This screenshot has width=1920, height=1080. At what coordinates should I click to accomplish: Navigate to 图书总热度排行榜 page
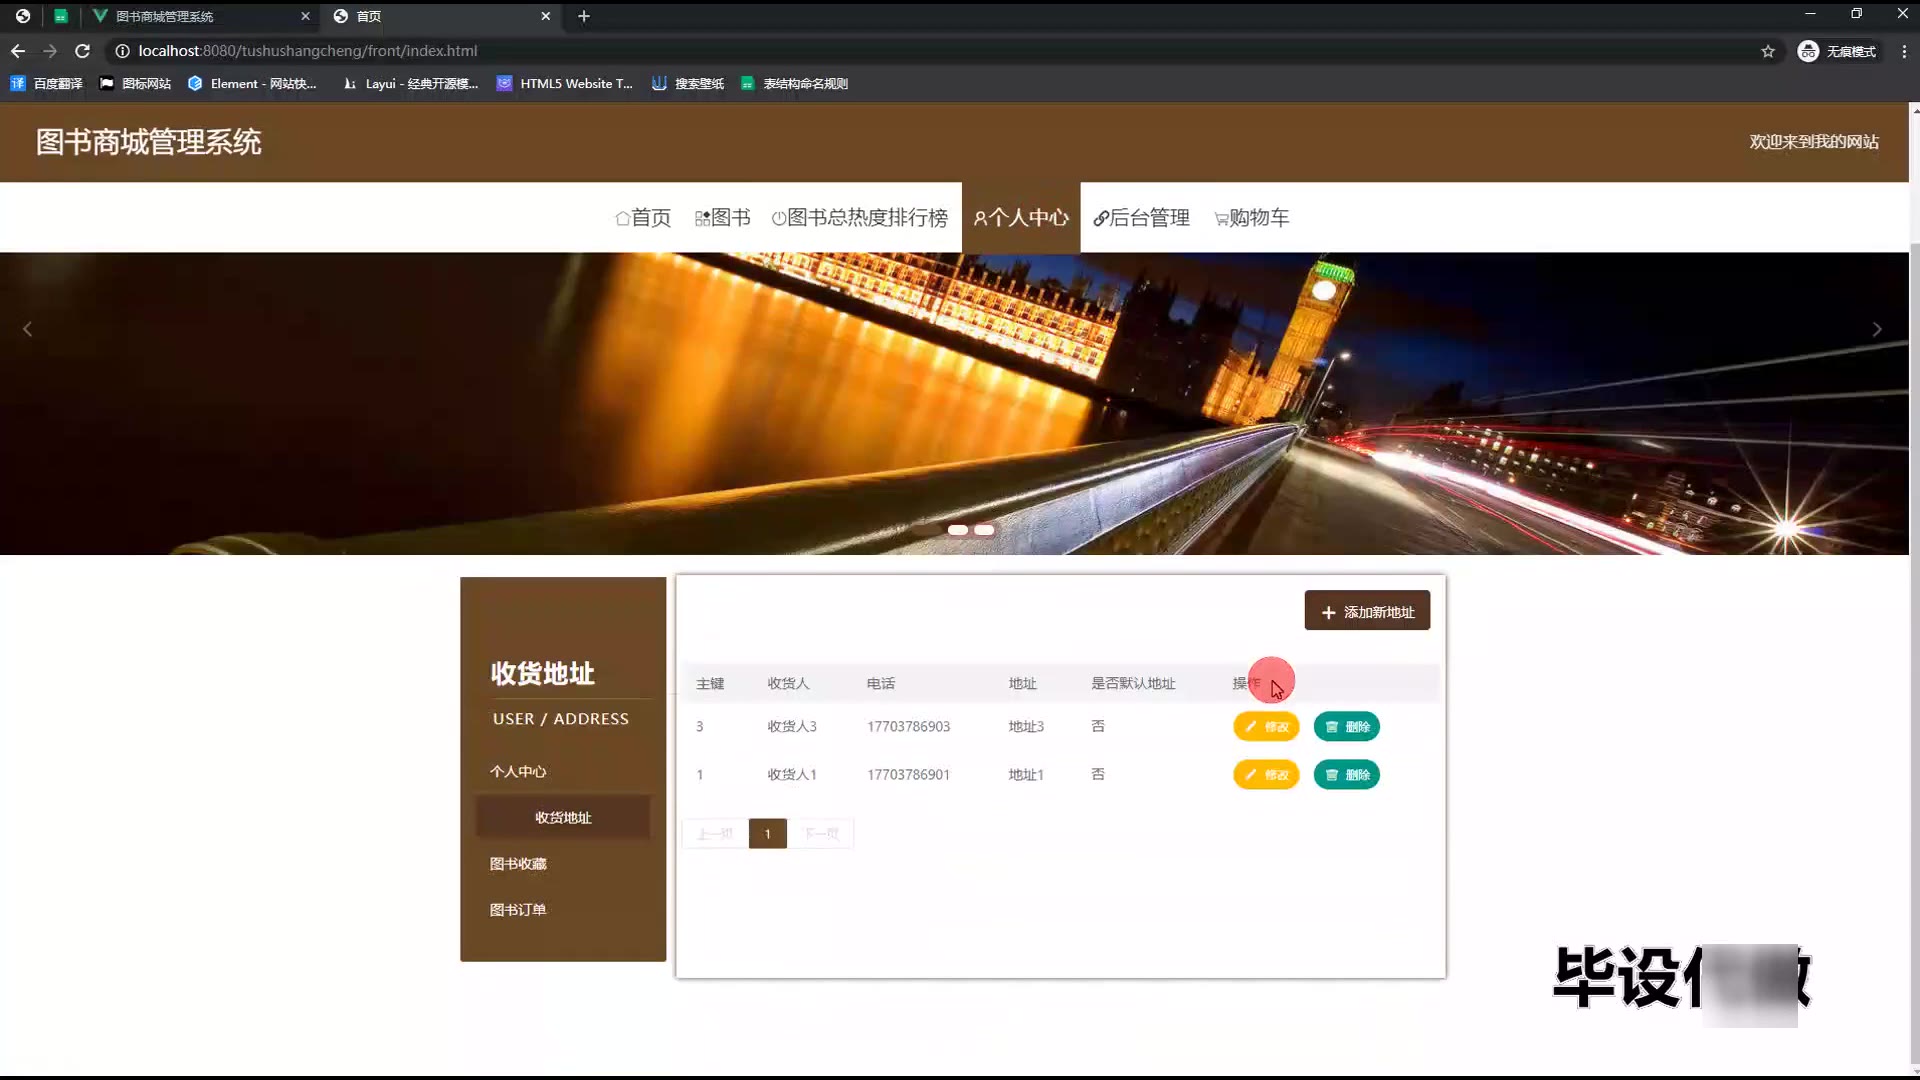pyautogui.click(x=859, y=218)
